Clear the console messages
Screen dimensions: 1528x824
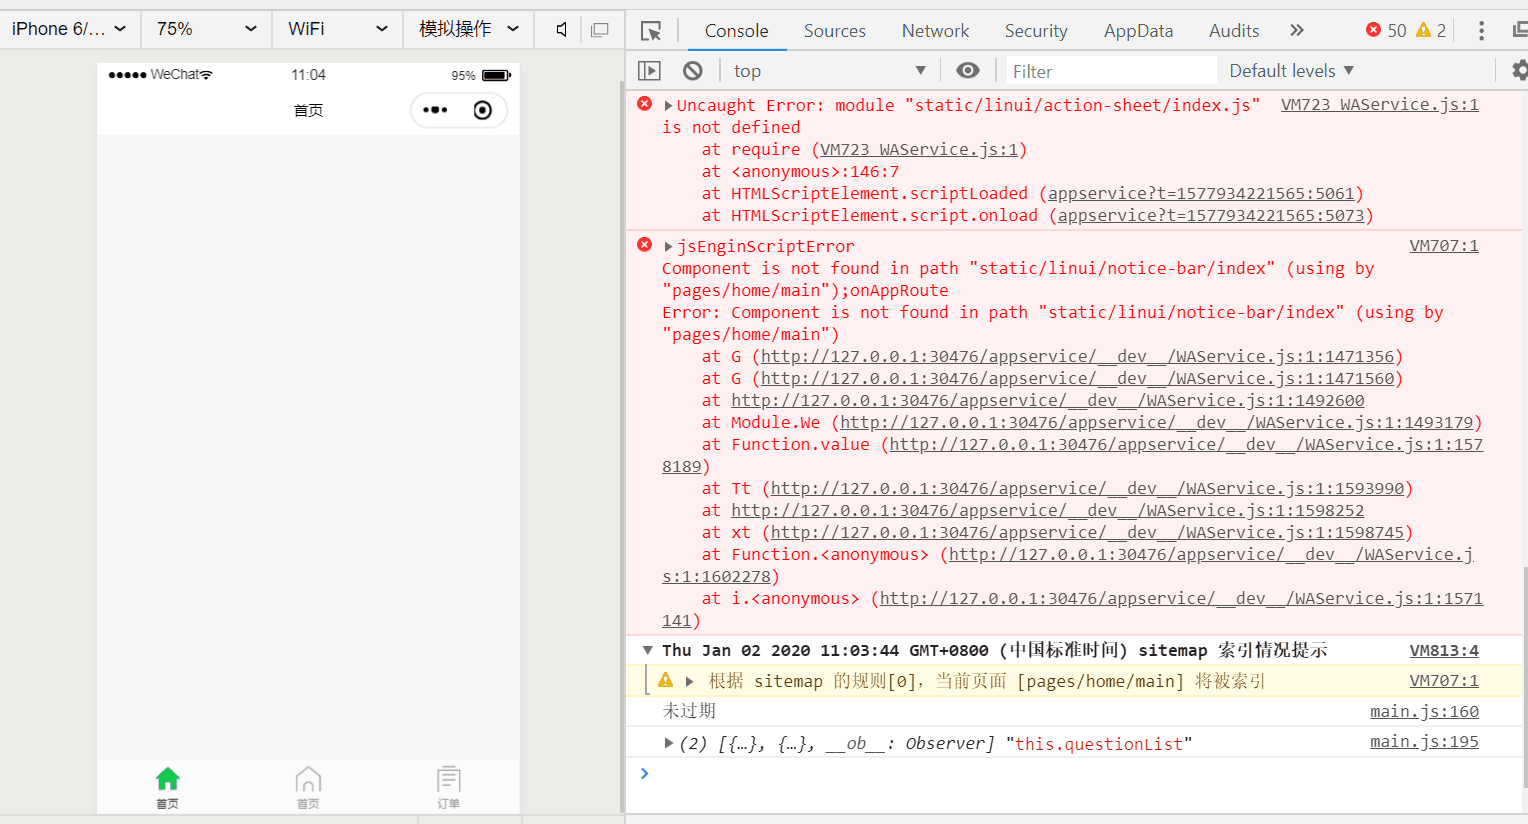pyautogui.click(x=694, y=70)
